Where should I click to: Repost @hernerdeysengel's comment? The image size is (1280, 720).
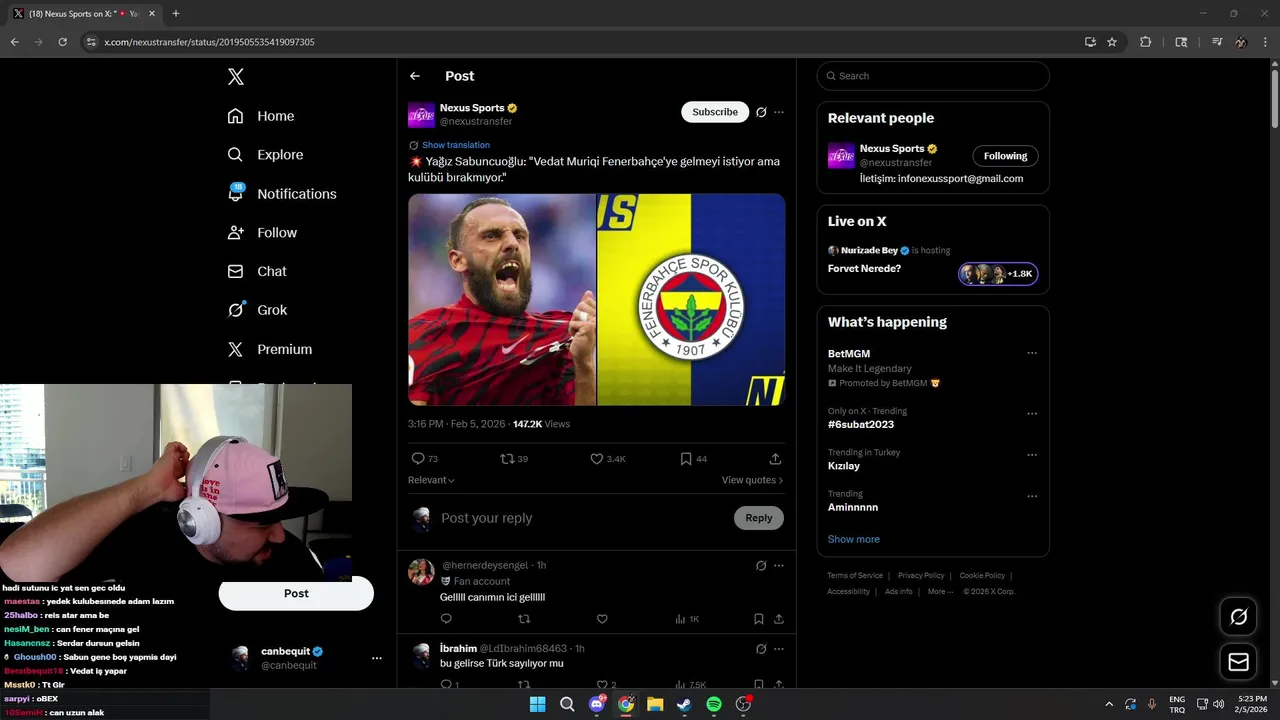coord(524,619)
